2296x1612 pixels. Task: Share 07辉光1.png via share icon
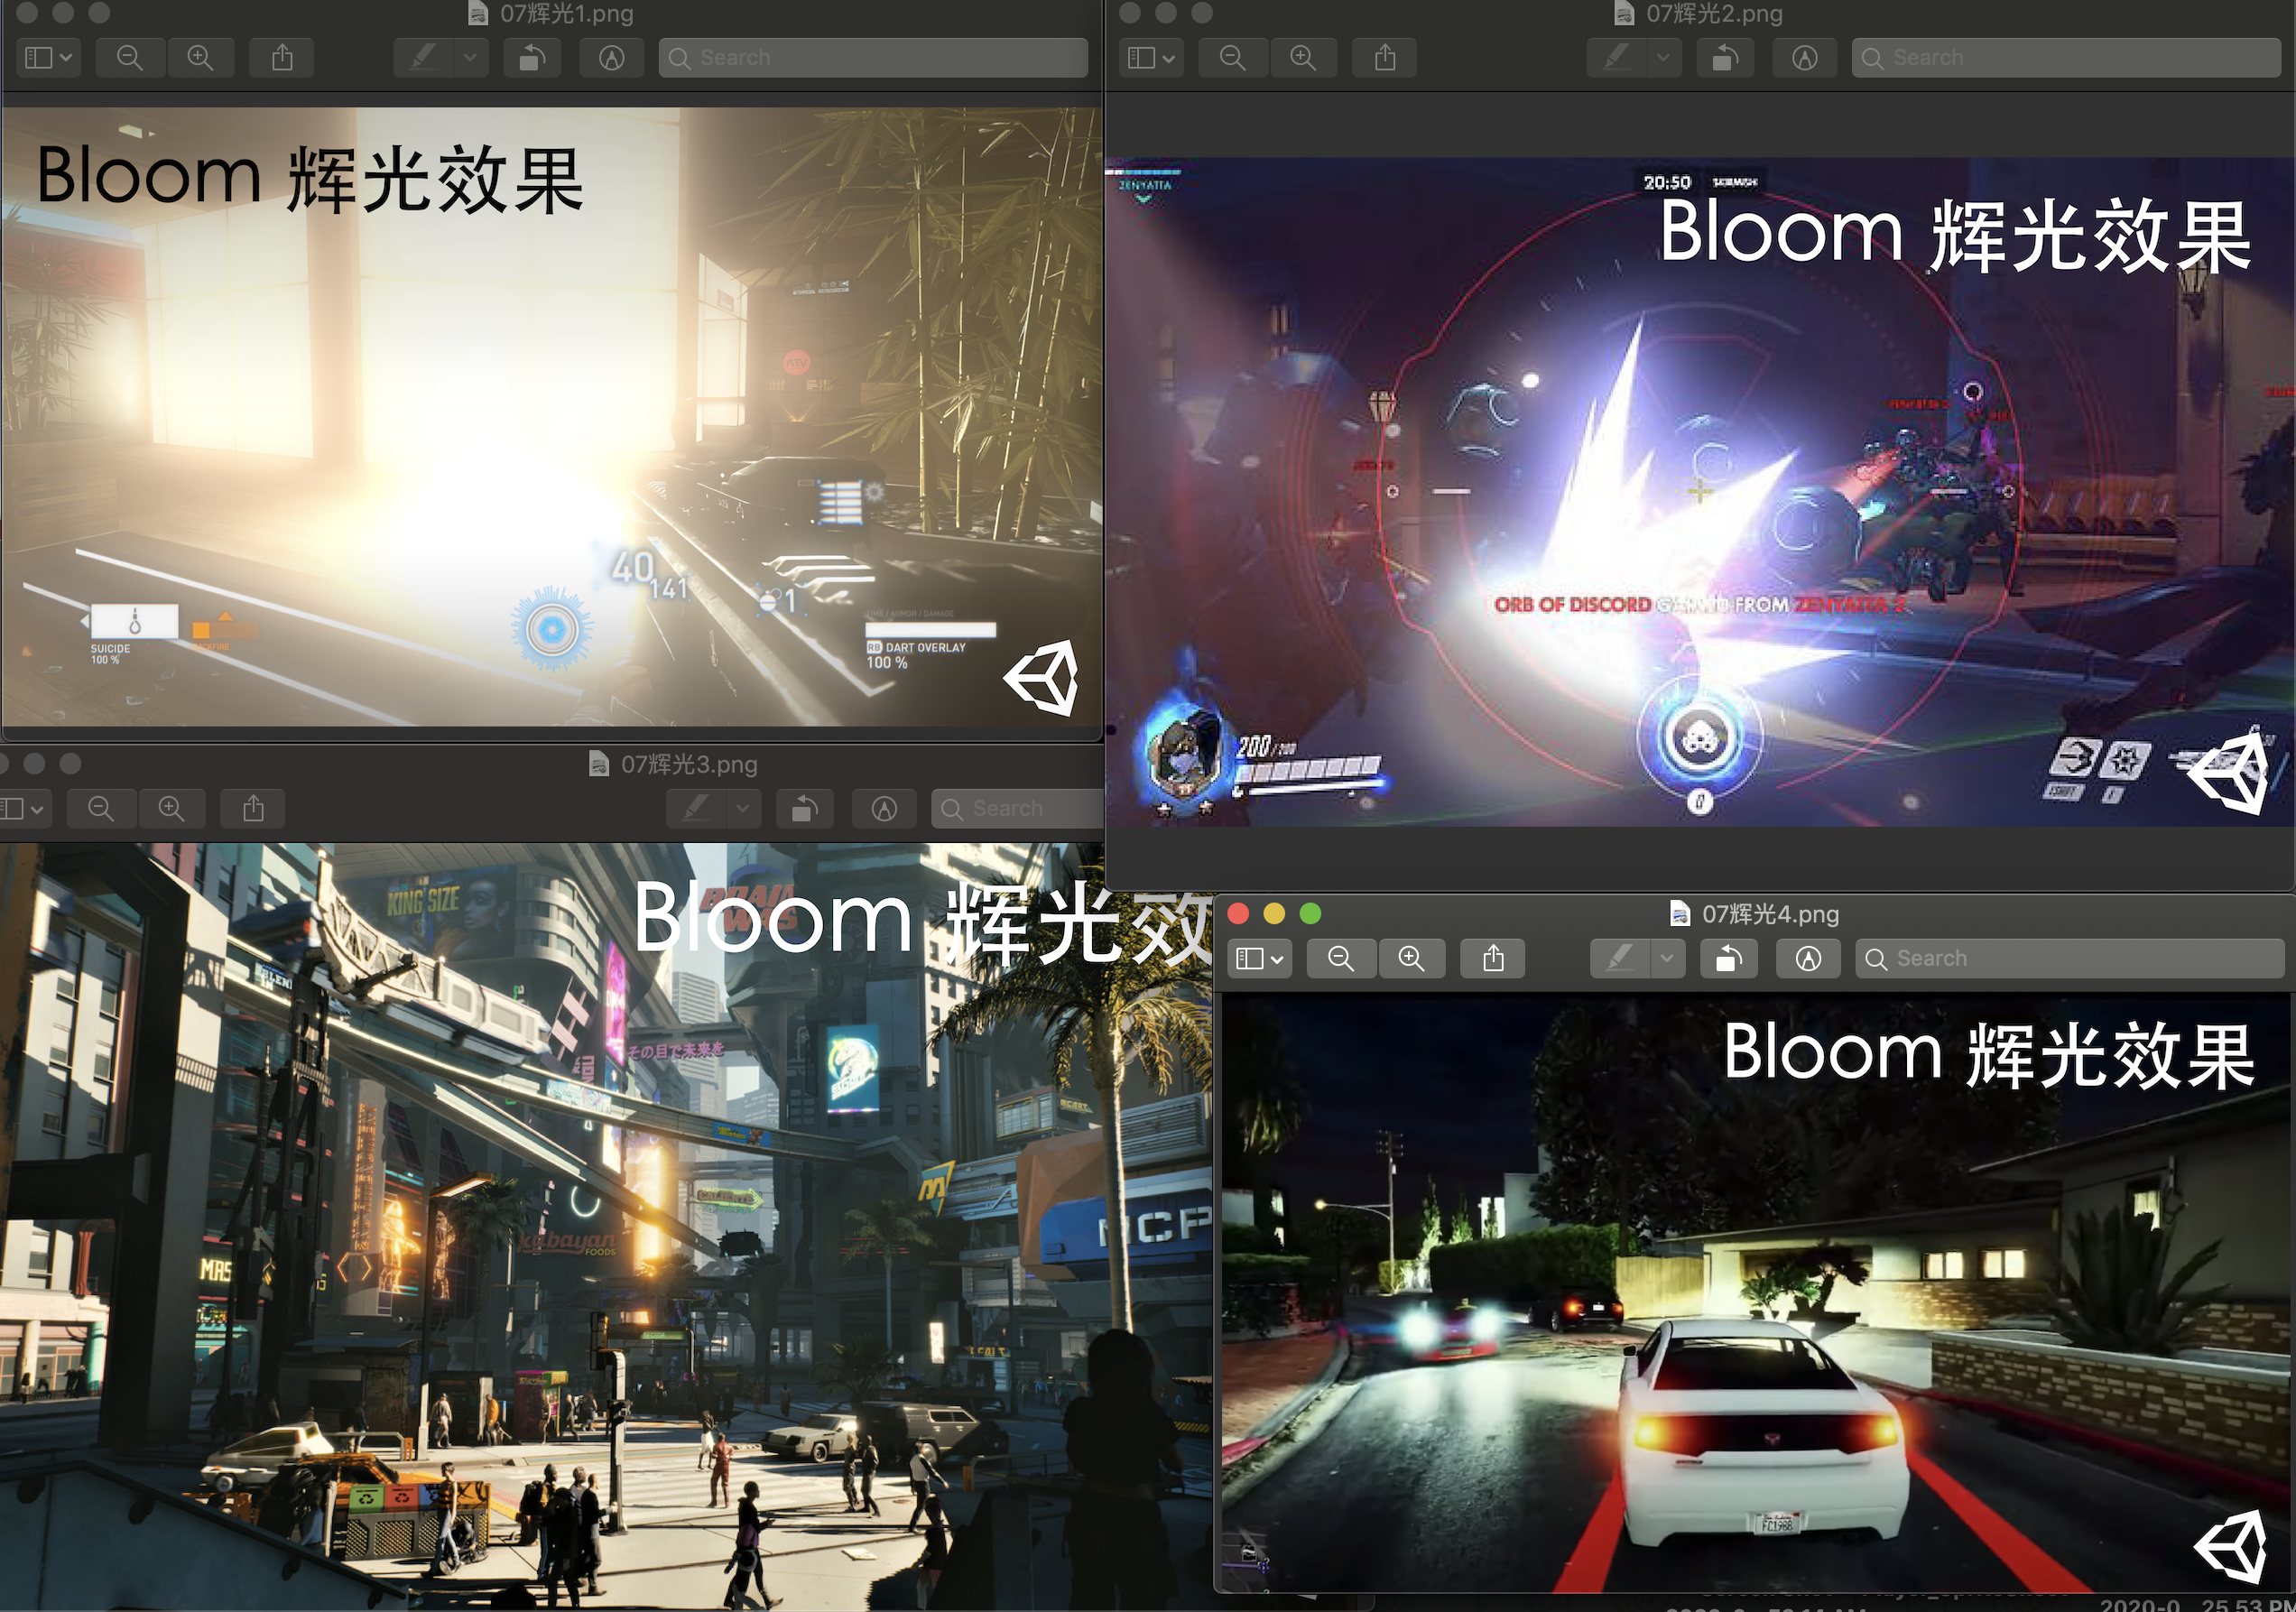pos(282,58)
